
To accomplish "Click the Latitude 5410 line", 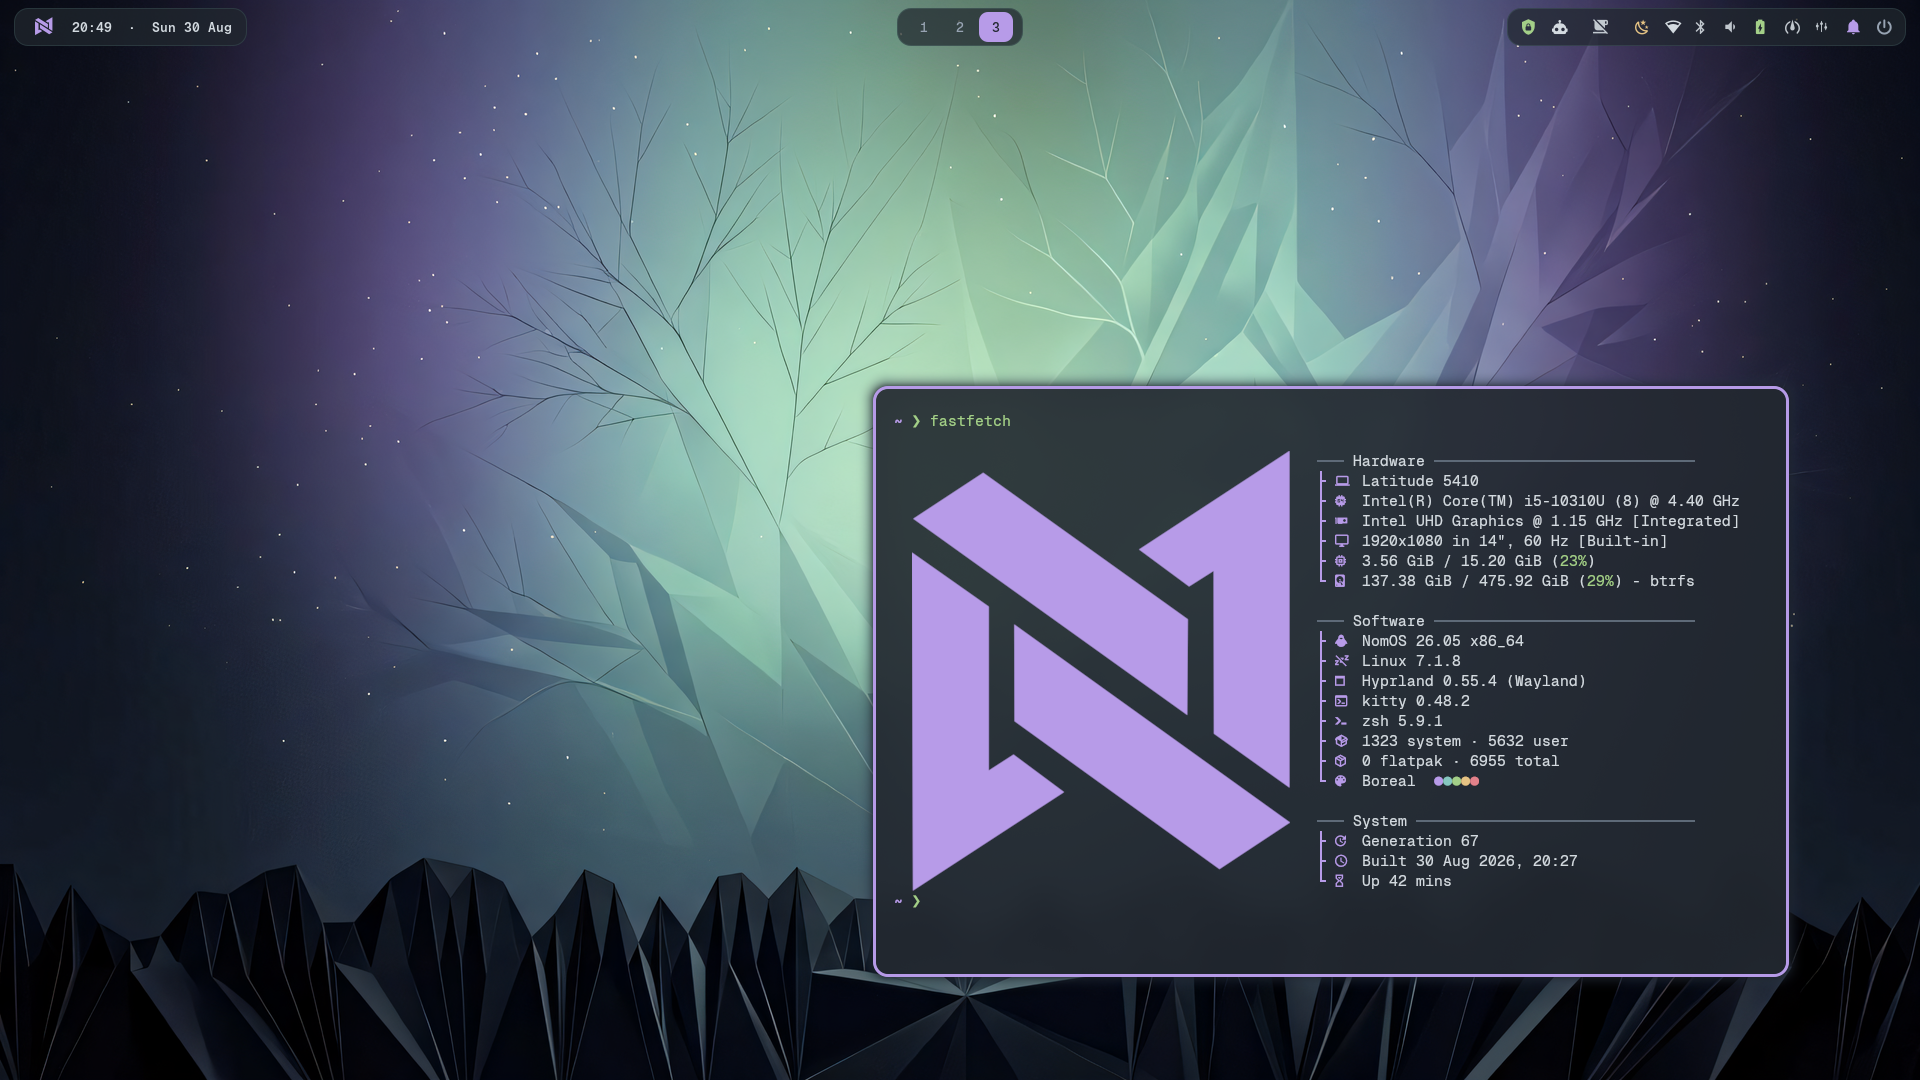I will click(x=1419, y=481).
